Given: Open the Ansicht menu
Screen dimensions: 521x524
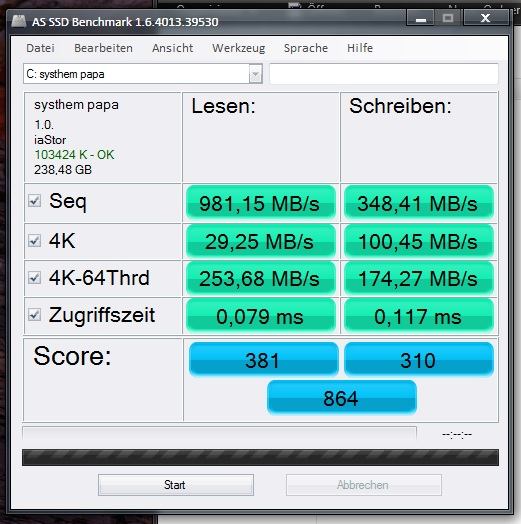Looking at the screenshot, I should (x=172, y=48).
